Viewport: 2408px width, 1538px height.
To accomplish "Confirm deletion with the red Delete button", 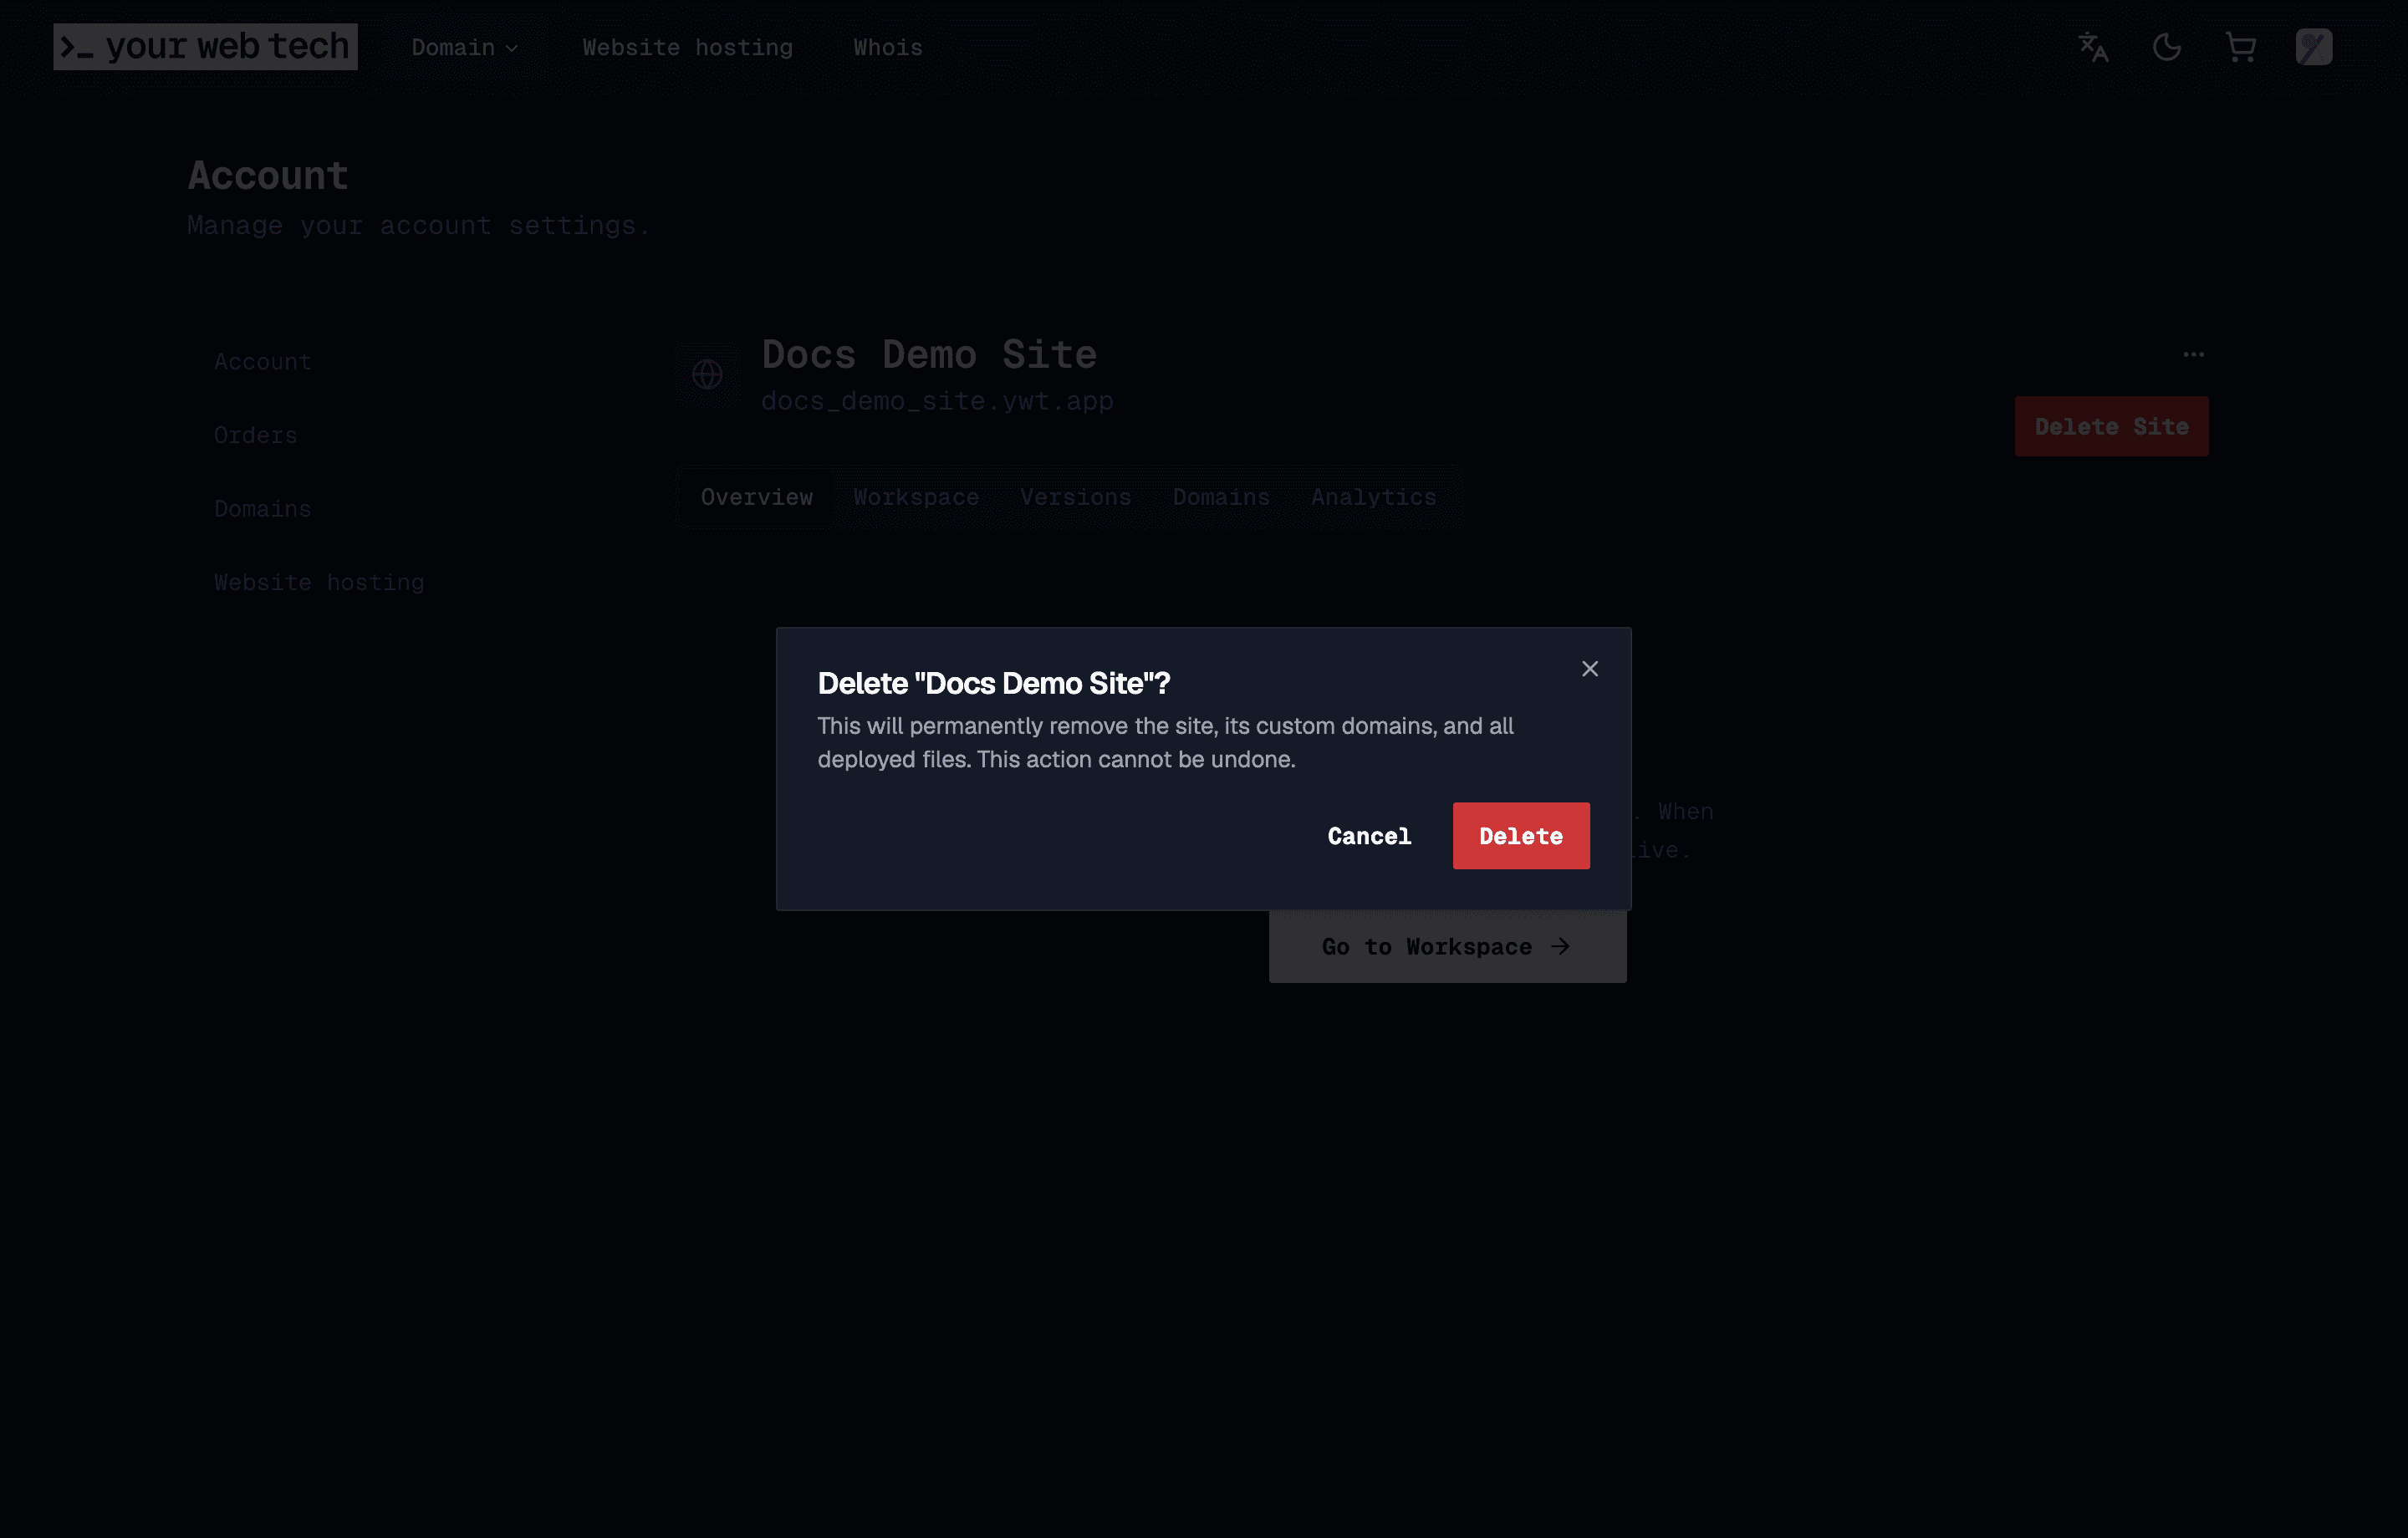I will [1520, 836].
